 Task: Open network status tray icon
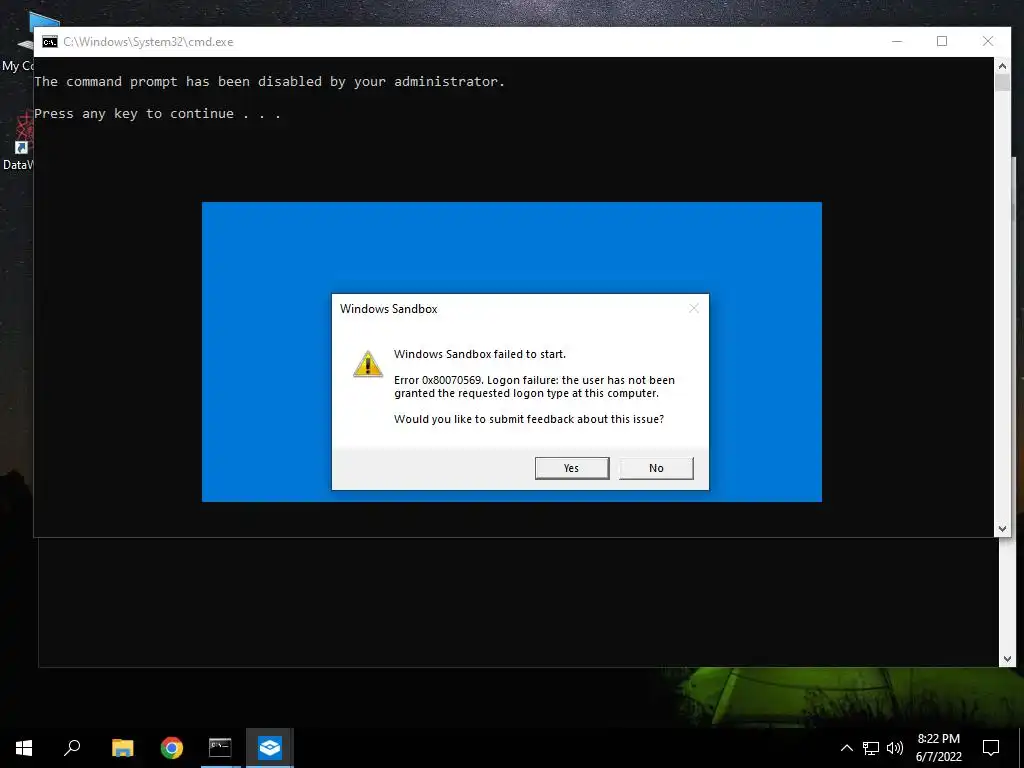coord(871,748)
